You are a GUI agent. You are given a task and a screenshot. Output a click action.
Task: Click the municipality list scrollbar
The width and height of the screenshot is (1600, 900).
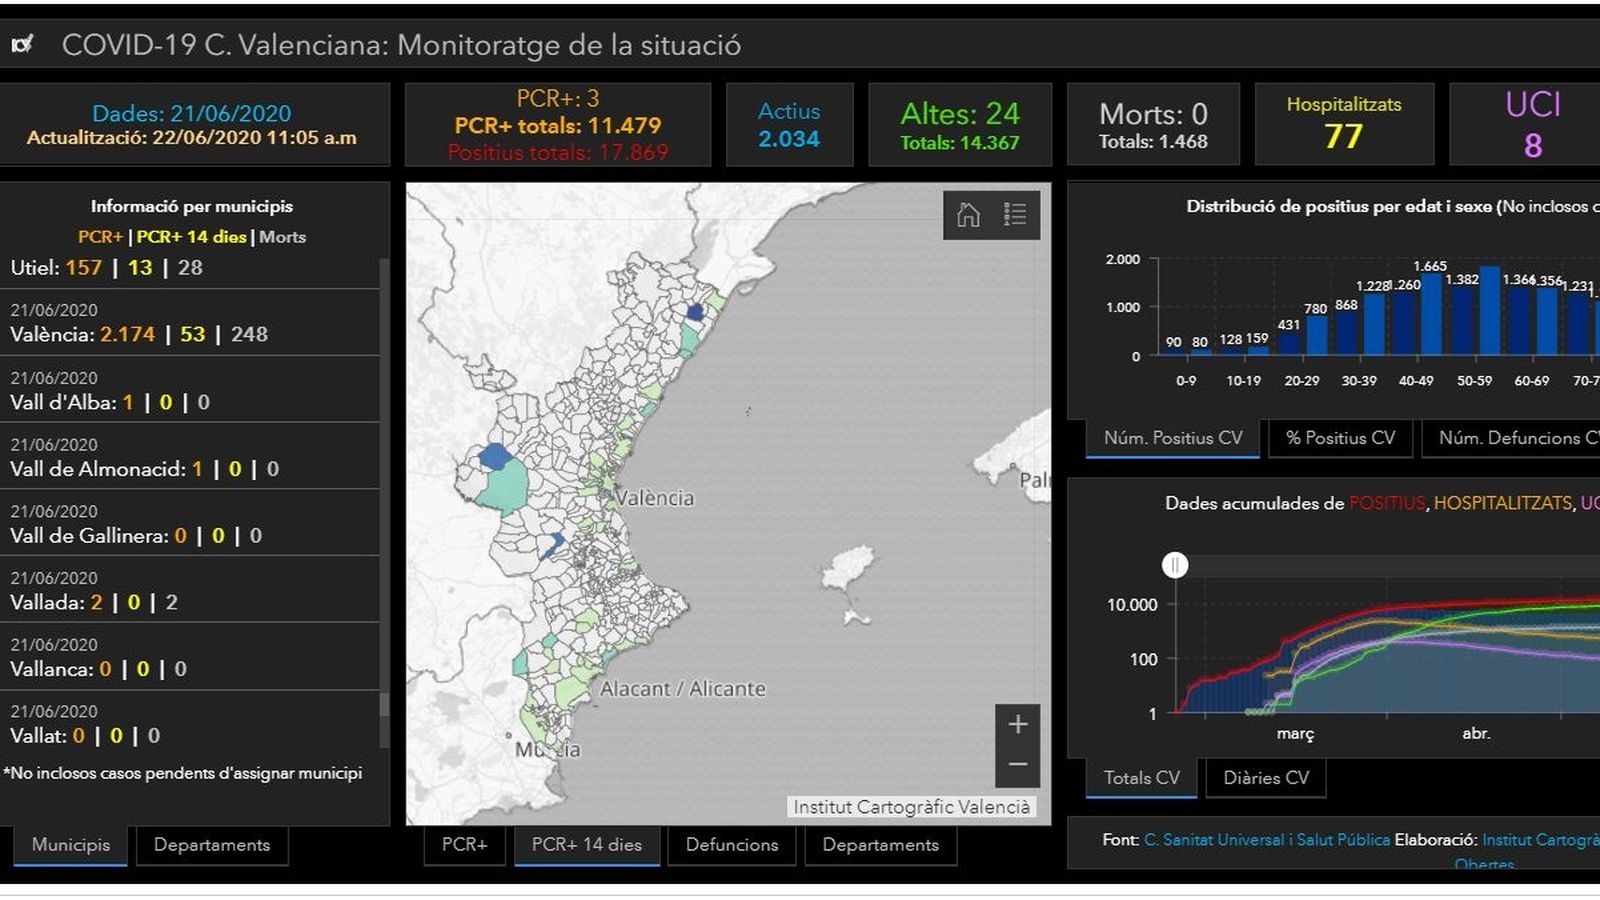[x=384, y=500]
